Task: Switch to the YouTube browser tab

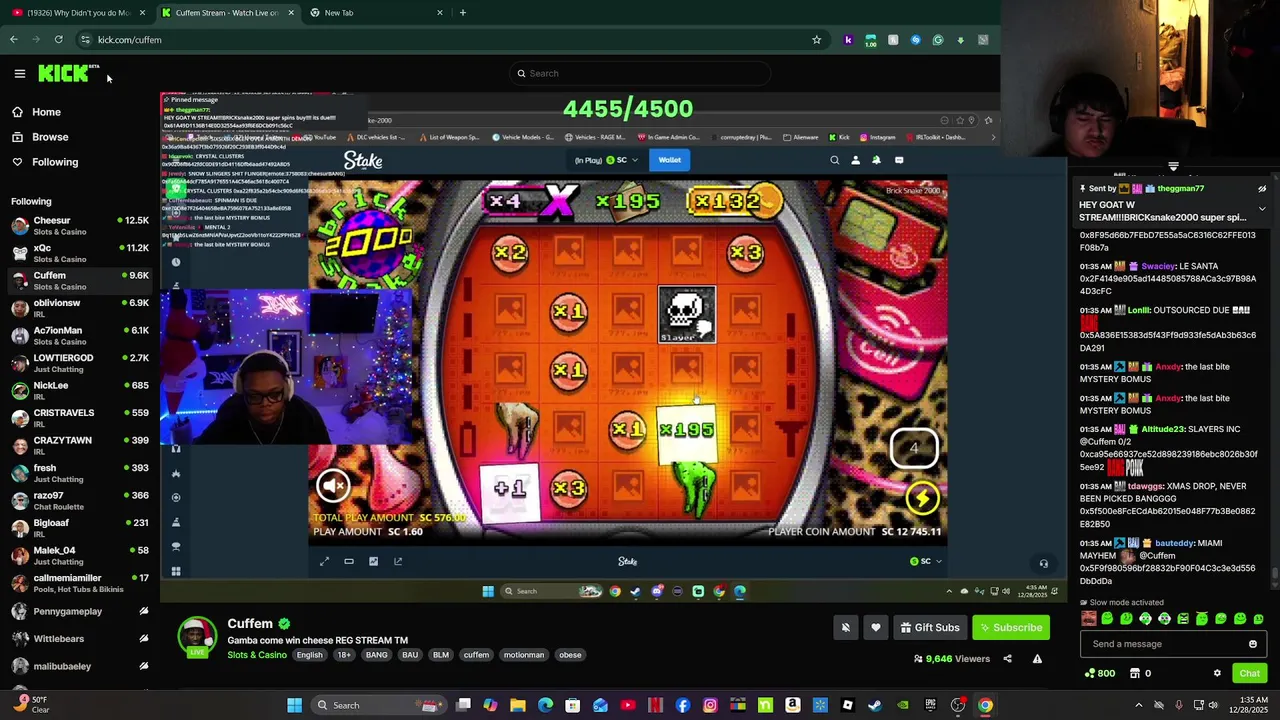Action: pos(78,13)
